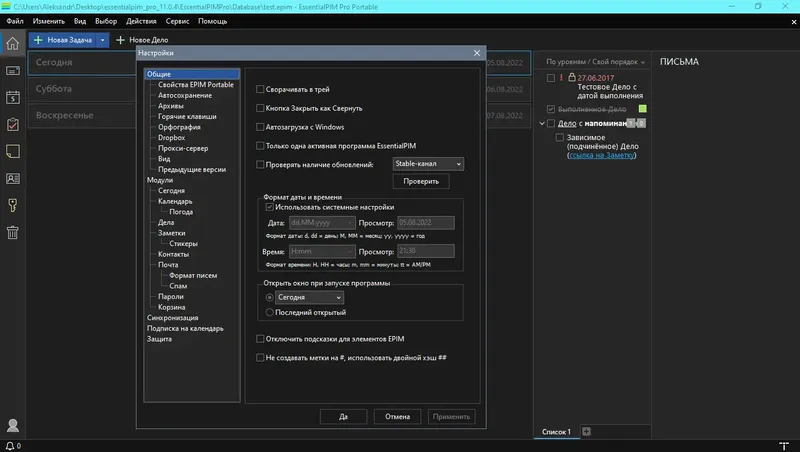Uncheck Использовать системные настройки
800x452 pixels.
point(269,207)
